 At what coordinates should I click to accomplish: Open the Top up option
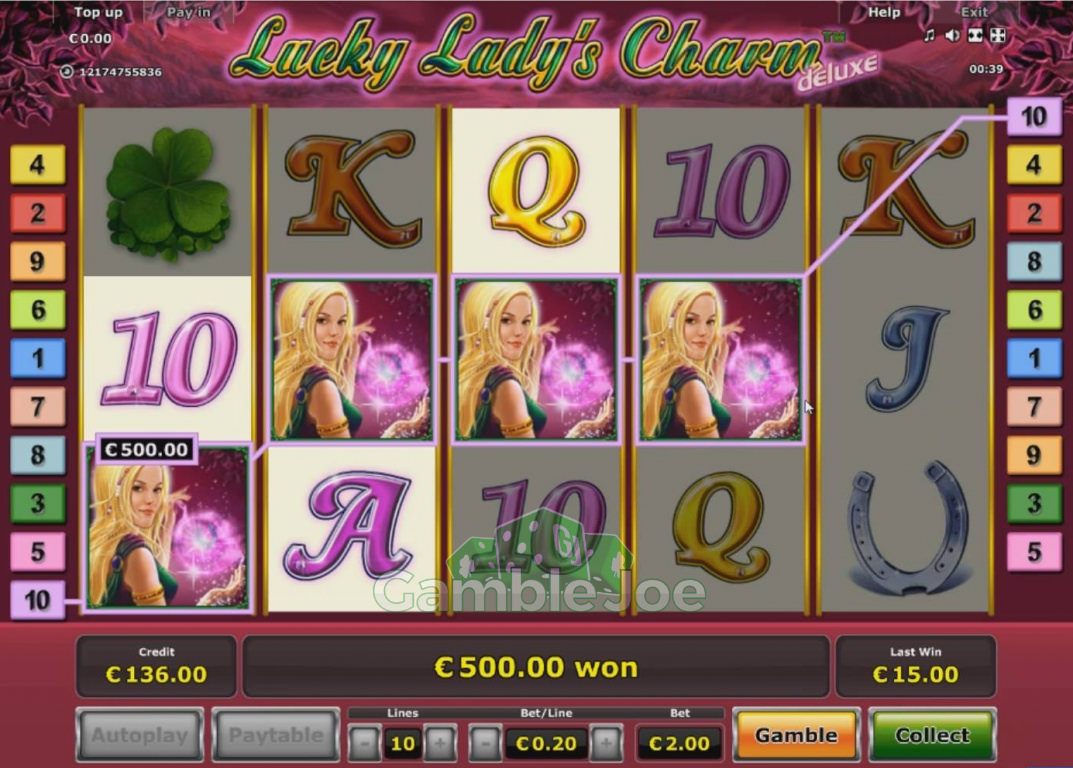tap(98, 12)
